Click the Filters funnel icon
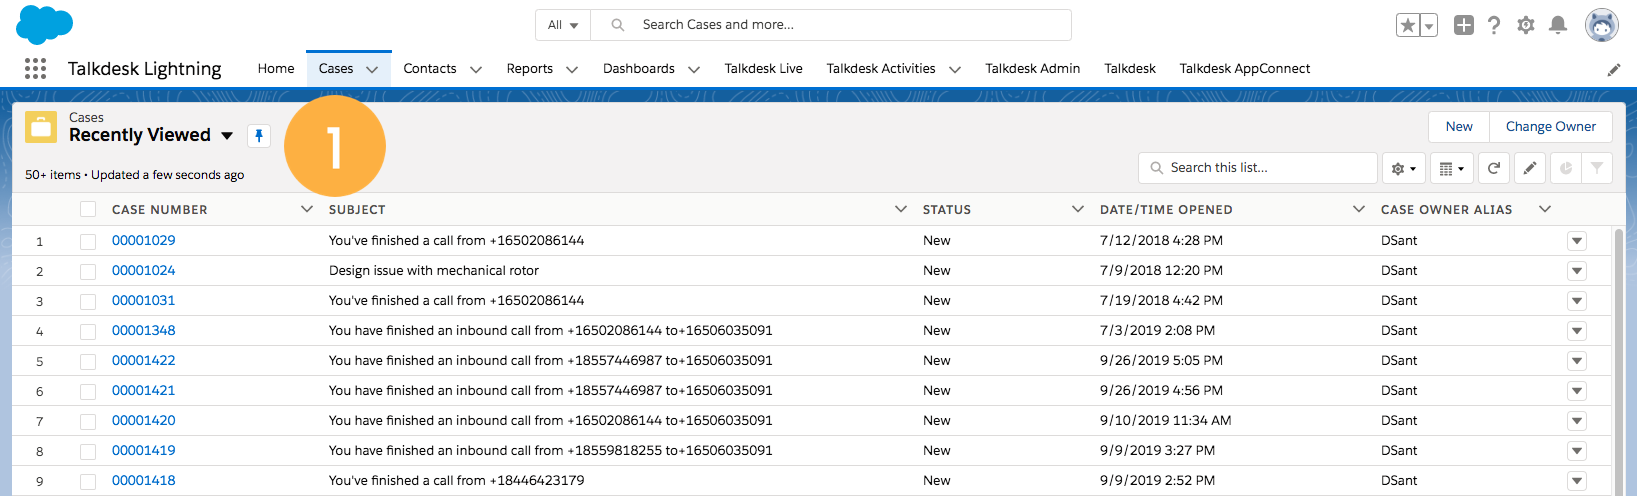The height and width of the screenshot is (496, 1637). tap(1597, 168)
